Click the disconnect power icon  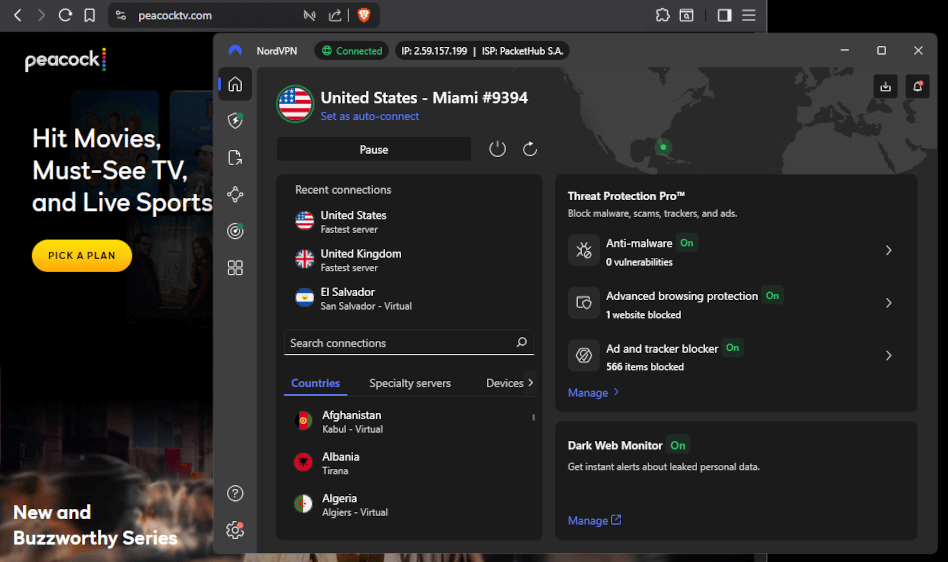tap(497, 149)
